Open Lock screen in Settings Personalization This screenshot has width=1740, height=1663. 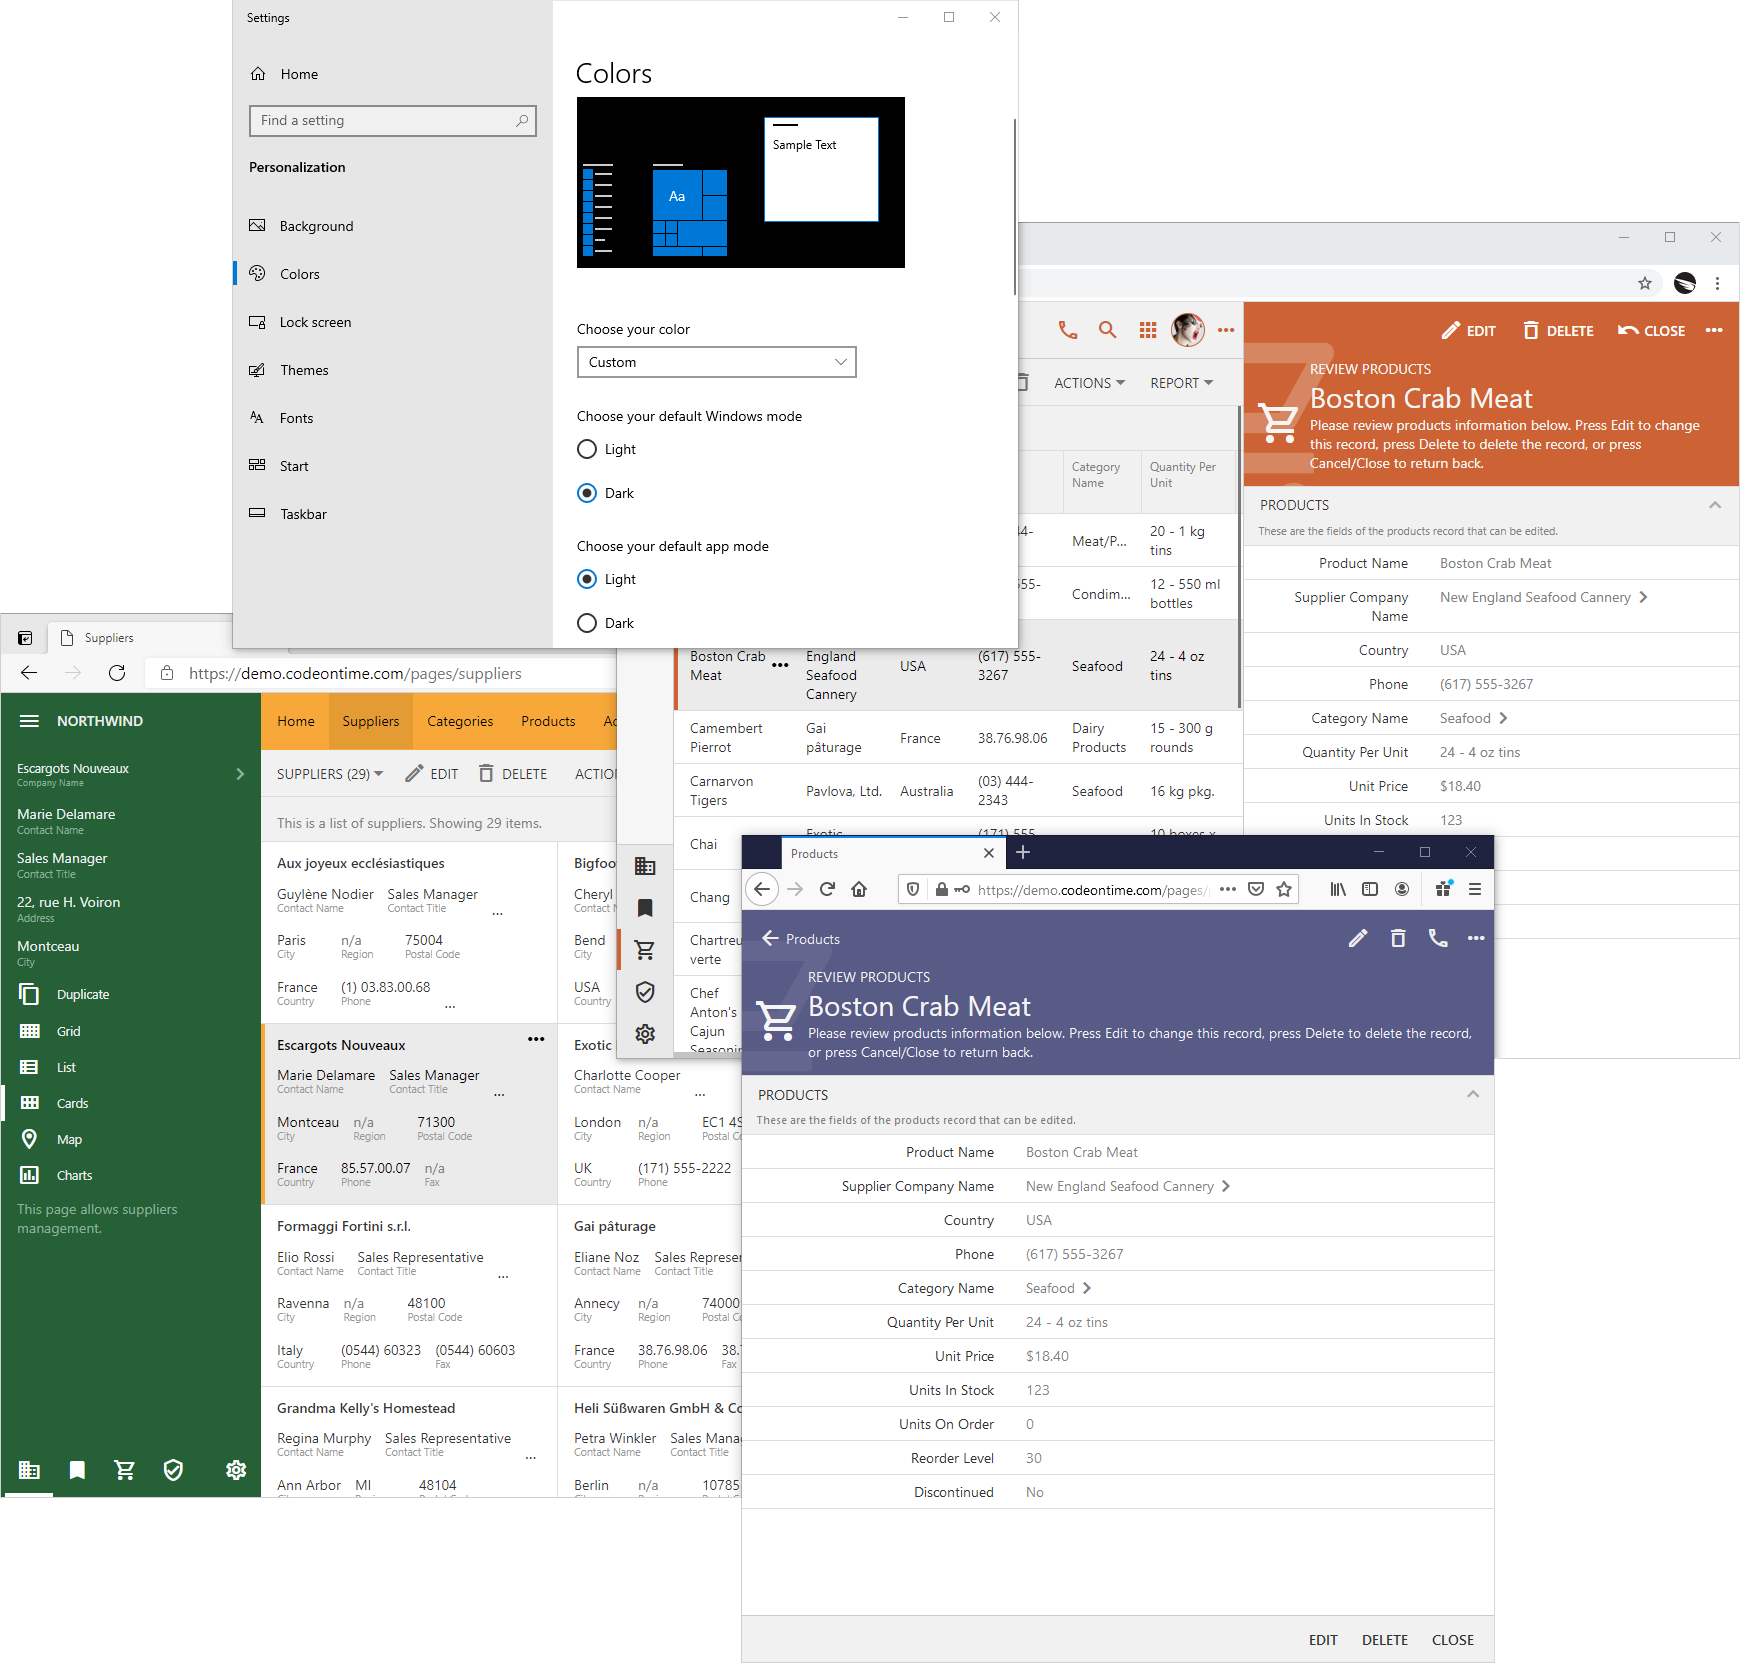point(315,322)
